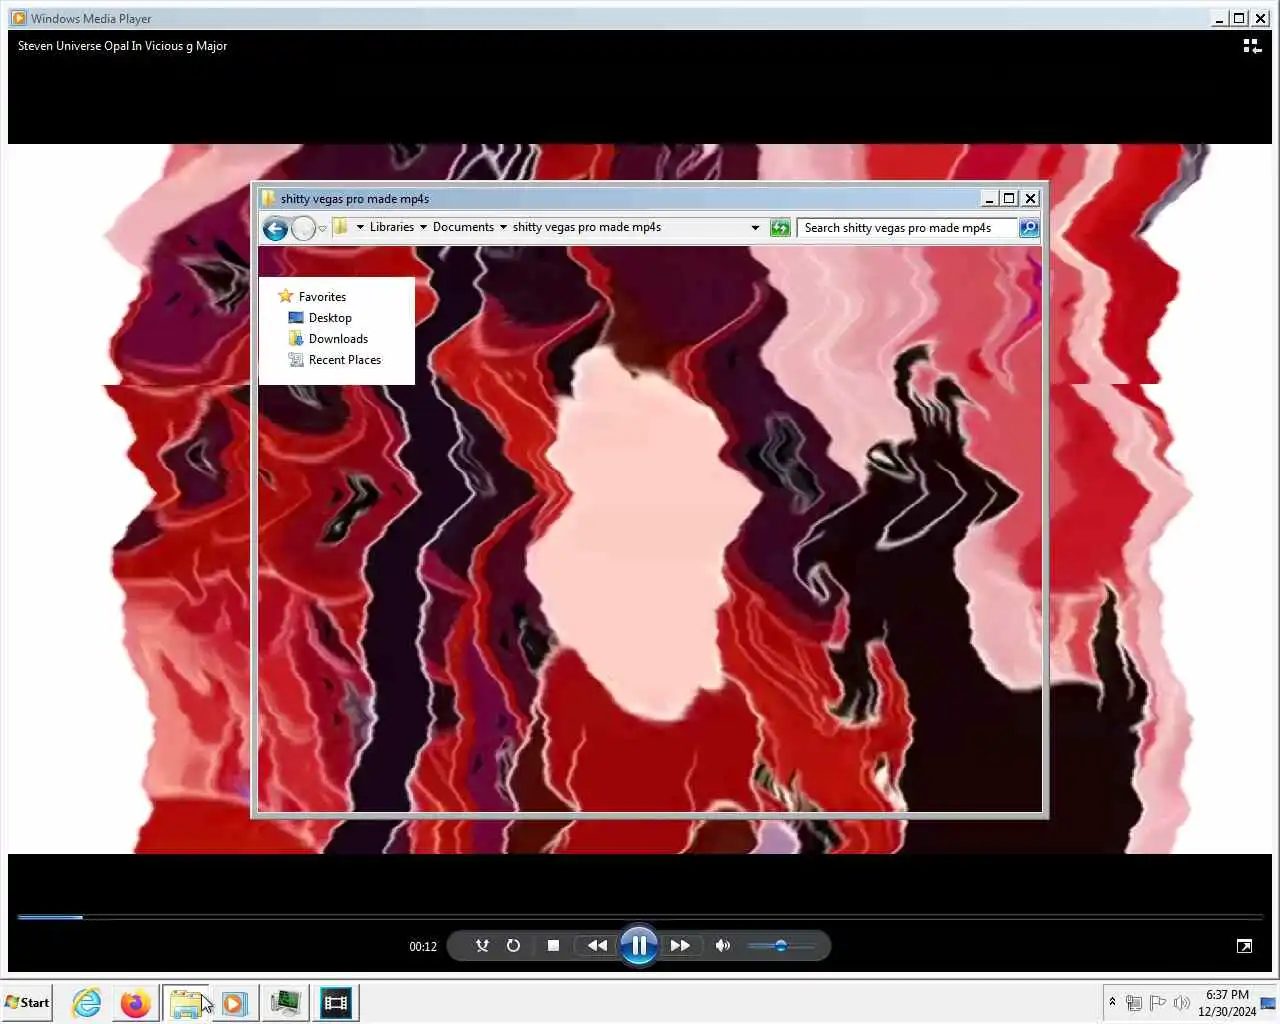Click Libraries in the explorer address bar
The height and width of the screenshot is (1024, 1280).
click(392, 227)
